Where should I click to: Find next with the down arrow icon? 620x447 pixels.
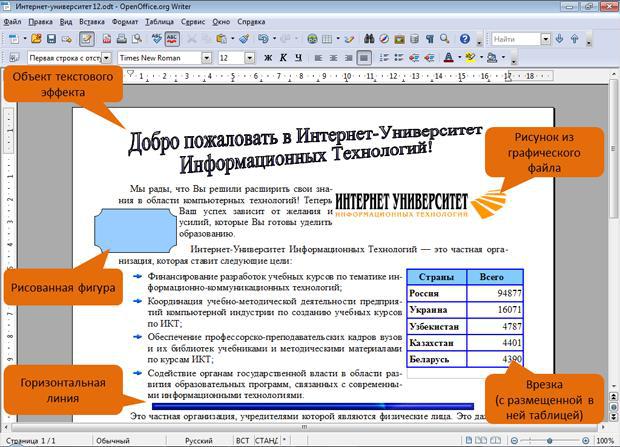559,39
